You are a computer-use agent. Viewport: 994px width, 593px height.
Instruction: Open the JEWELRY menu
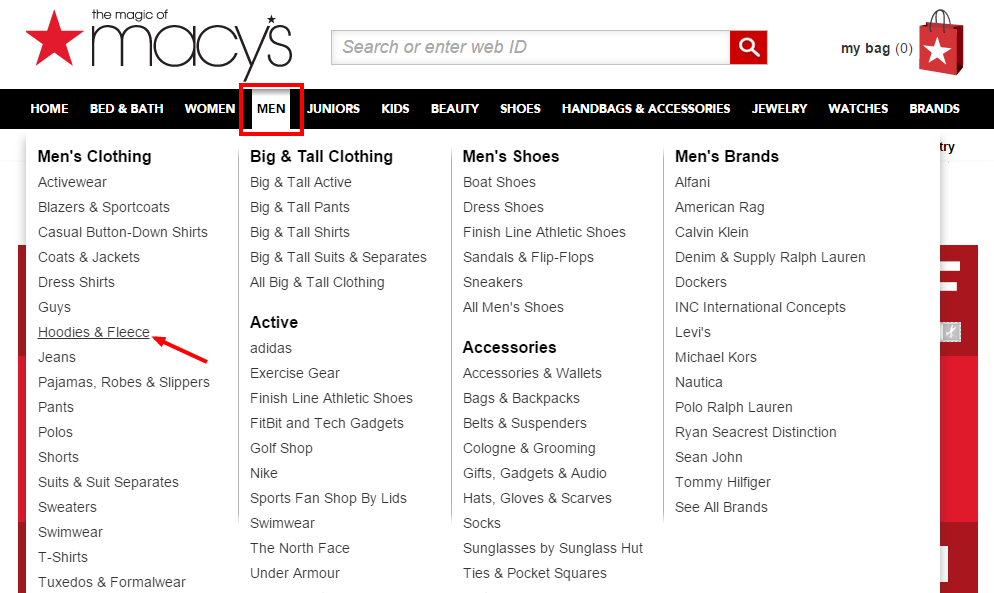779,108
